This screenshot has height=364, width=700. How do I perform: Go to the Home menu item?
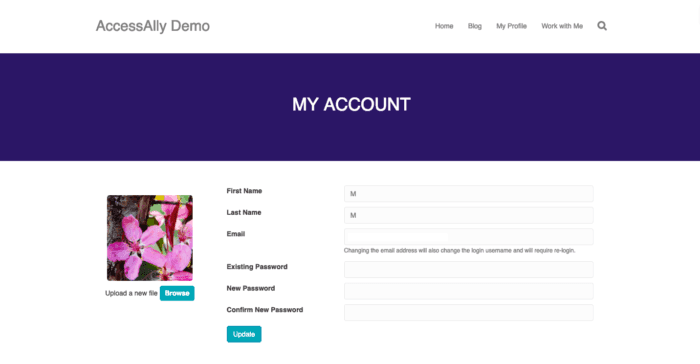[x=444, y=26]
